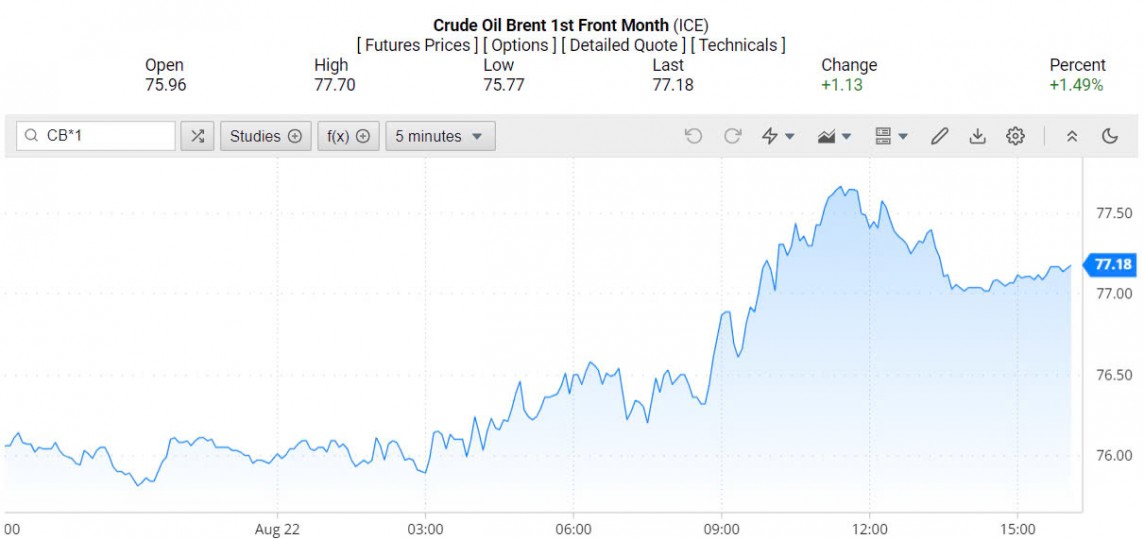Open the Detailed Quote link
Screen dimensions: 1144x539
coord(624,45)
